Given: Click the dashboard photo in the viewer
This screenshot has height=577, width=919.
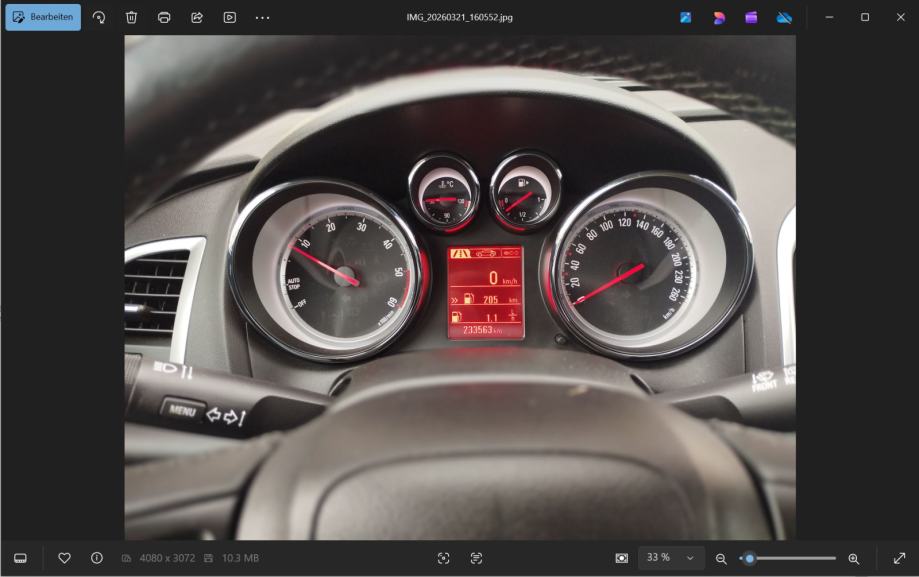Looking at the screenshot, I should click(x=460, y=287).
